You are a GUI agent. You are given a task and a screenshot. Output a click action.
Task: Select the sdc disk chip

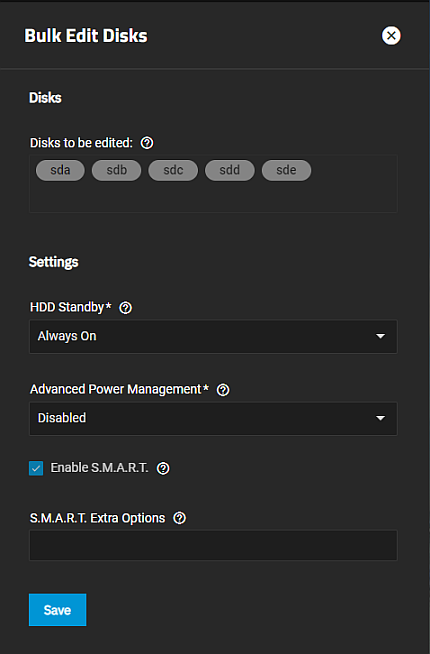tap(173, 170)
